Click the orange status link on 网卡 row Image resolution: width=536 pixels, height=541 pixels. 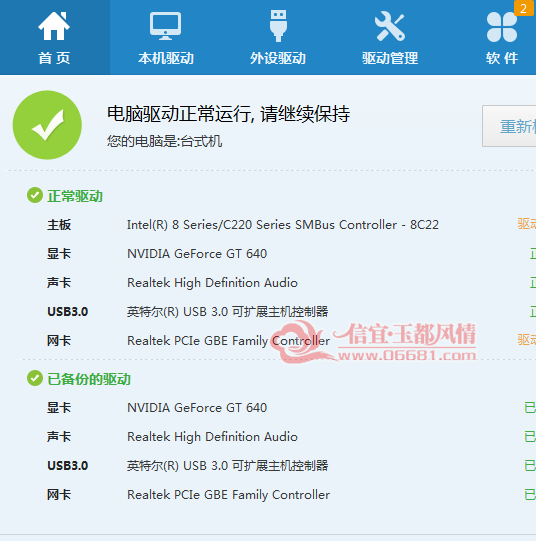pos(527,340)
